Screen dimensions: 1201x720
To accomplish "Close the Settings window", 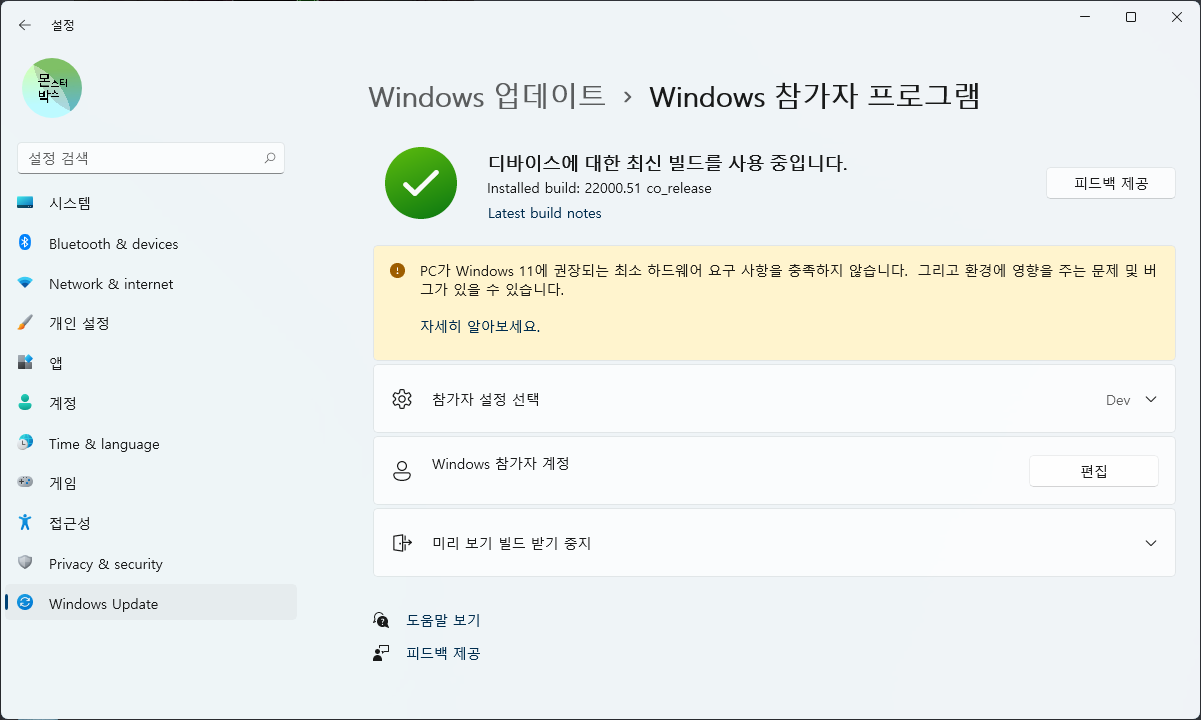I will 1177,17.
